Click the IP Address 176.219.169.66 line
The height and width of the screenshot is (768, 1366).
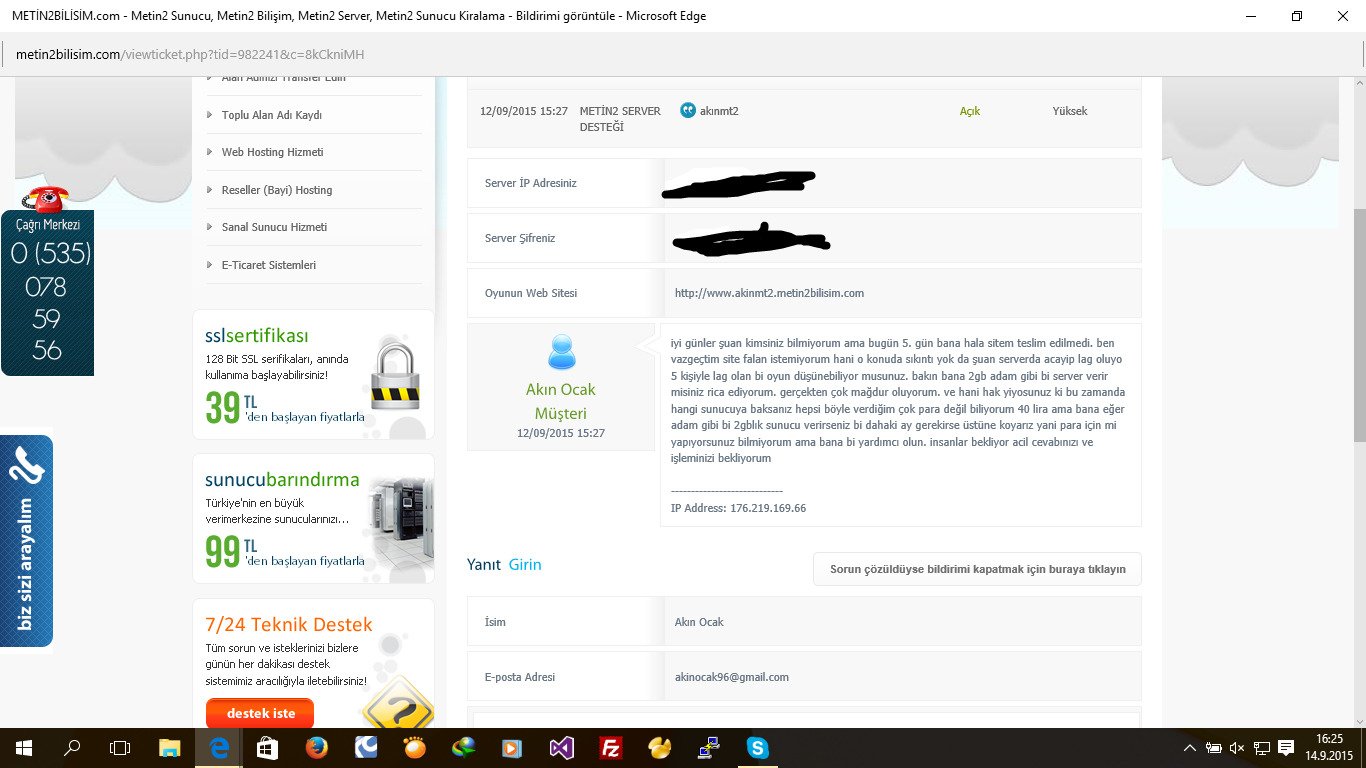coord(738,508)
